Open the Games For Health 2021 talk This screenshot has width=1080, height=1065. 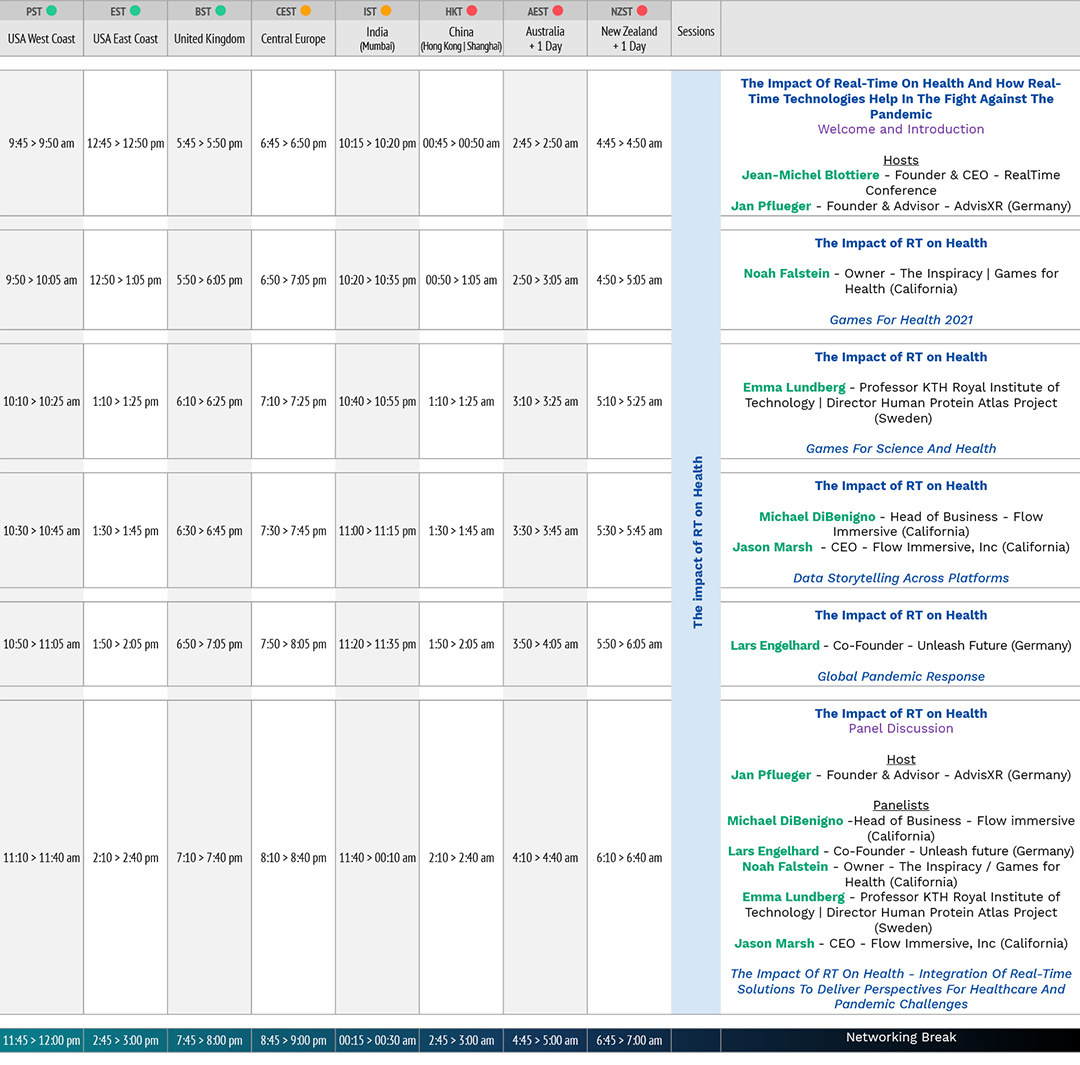click(x=901, y=320)
